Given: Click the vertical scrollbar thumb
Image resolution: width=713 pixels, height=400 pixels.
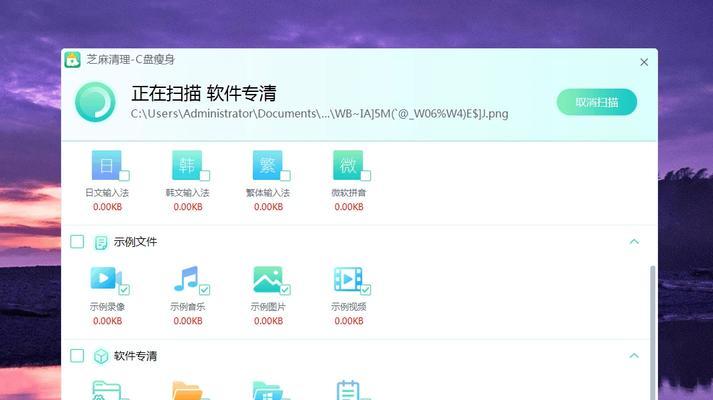Looking at the screenshot, I should 653,333.
